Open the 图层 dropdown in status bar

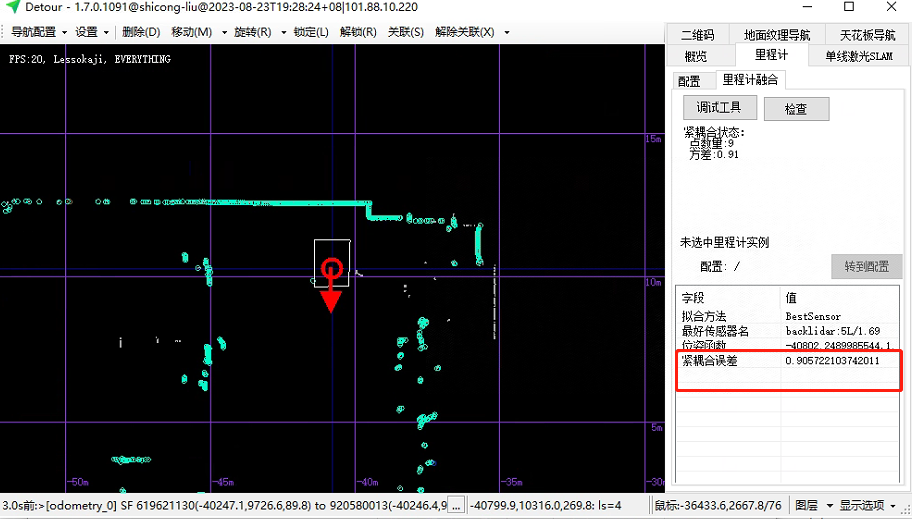pos(812,506)
